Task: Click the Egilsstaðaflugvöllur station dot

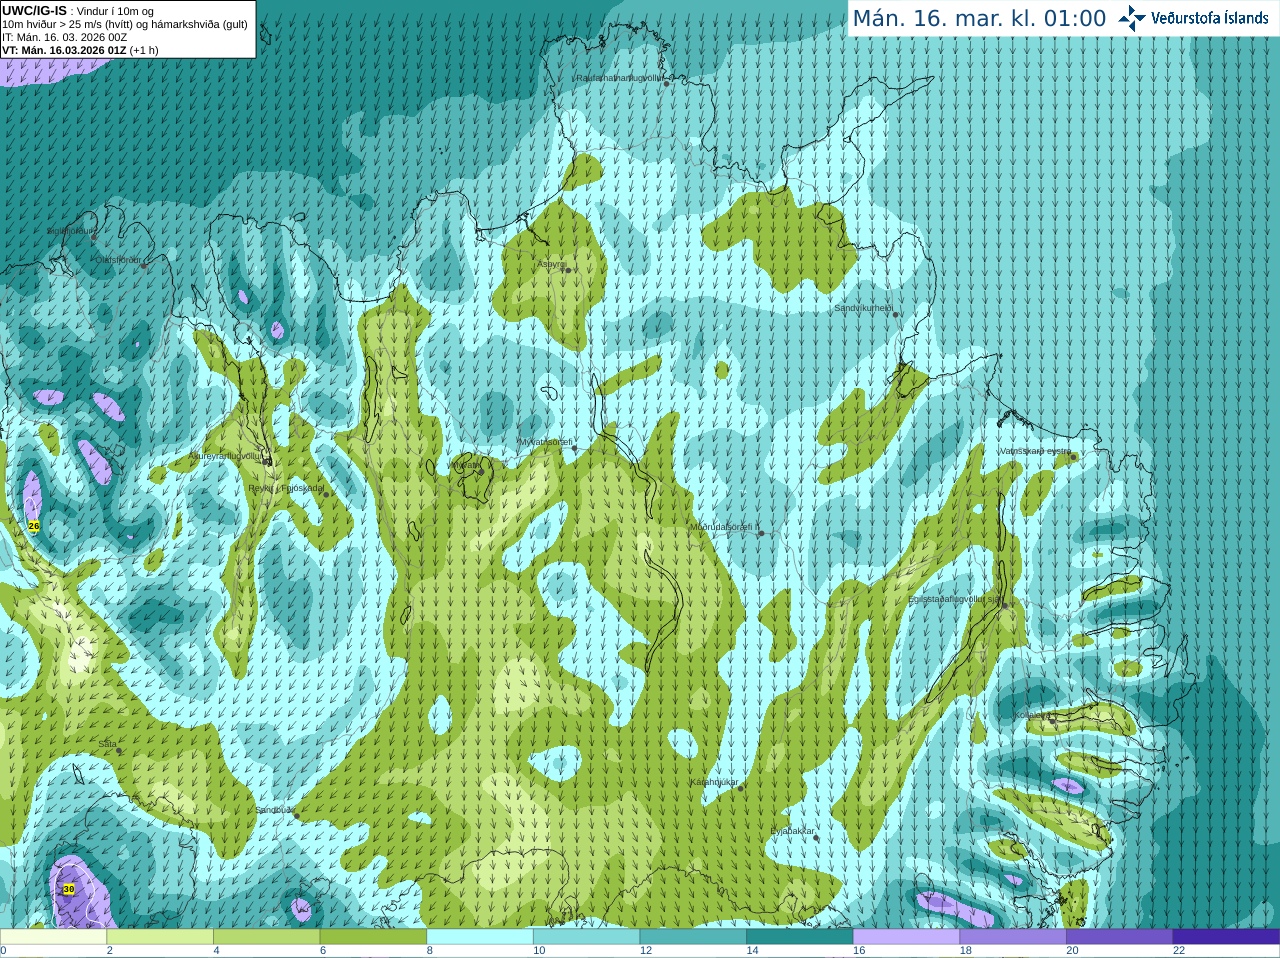Action: [x=1005, y=605]
